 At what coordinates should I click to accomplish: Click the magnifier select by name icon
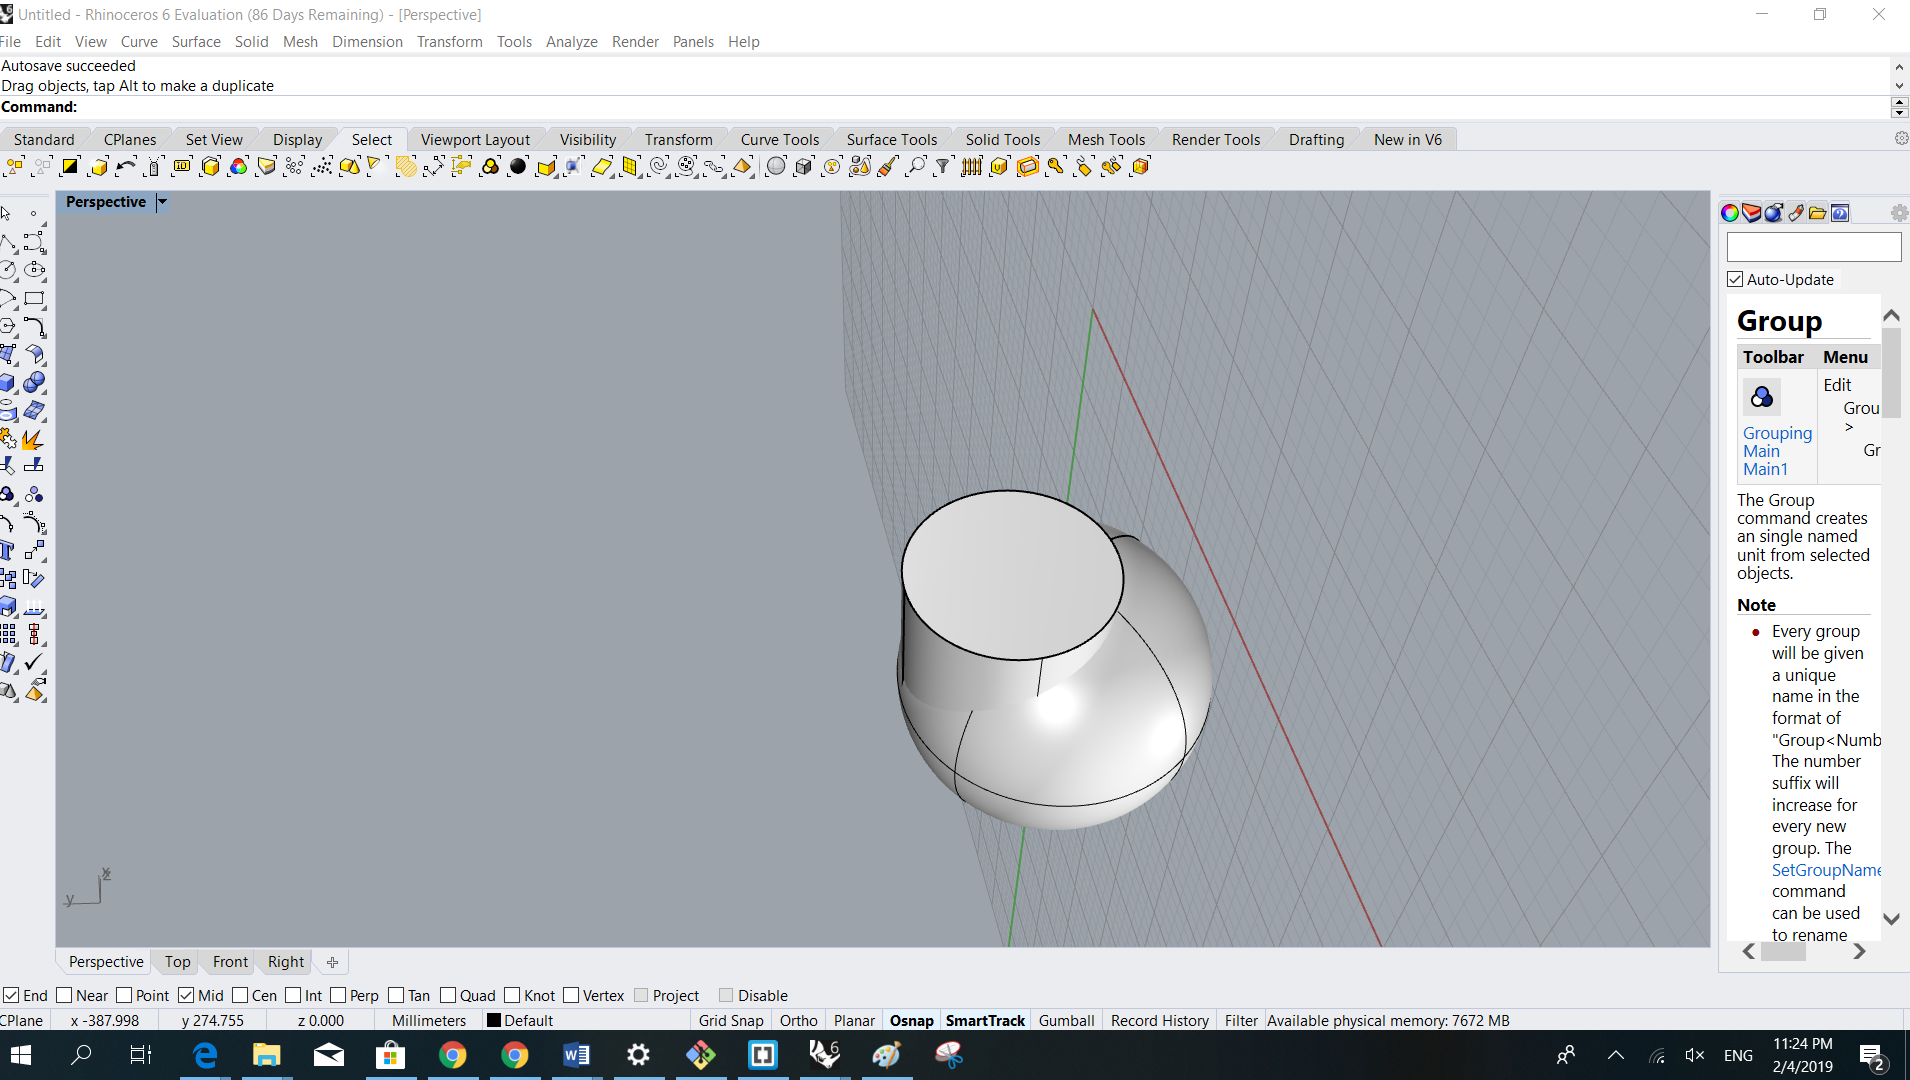(x=915, y=167)
